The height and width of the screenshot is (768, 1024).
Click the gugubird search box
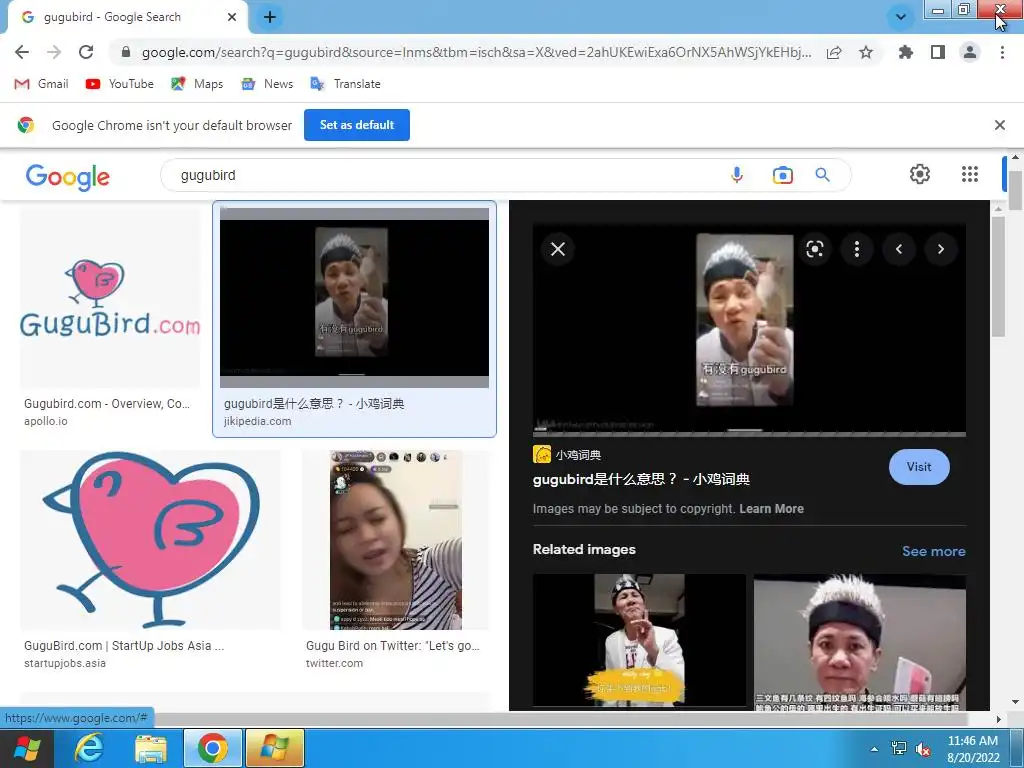444,175
